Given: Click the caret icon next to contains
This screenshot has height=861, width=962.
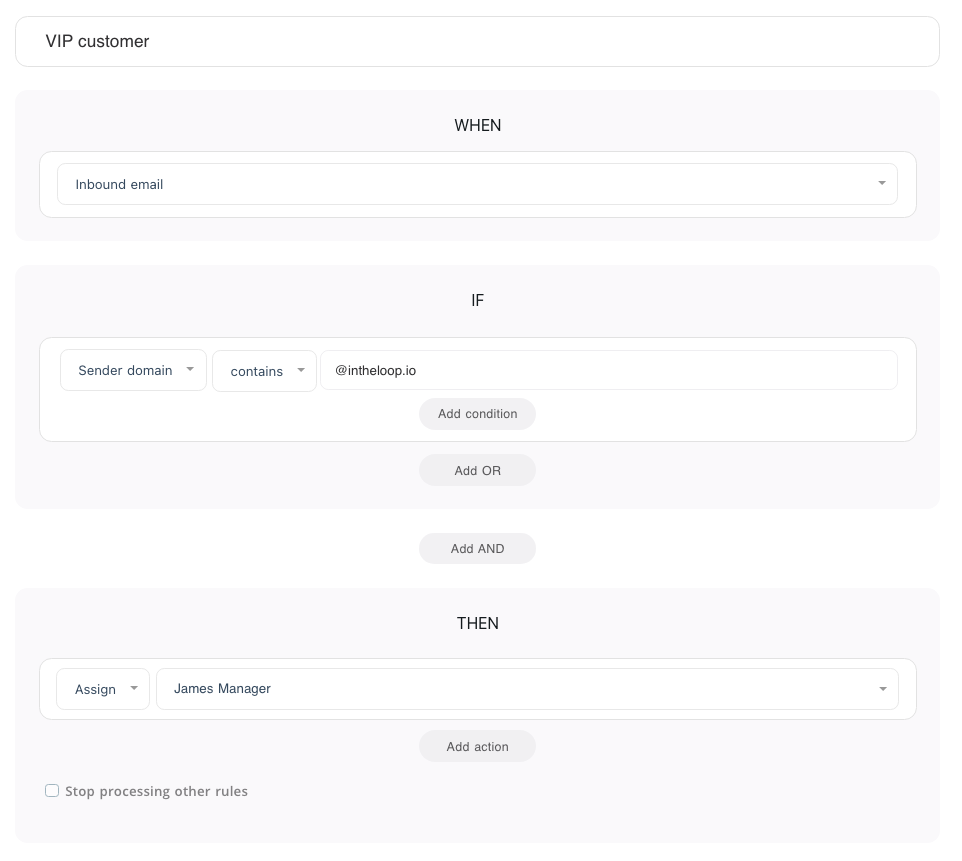Looking at the screenshot, I should [300, 371].
